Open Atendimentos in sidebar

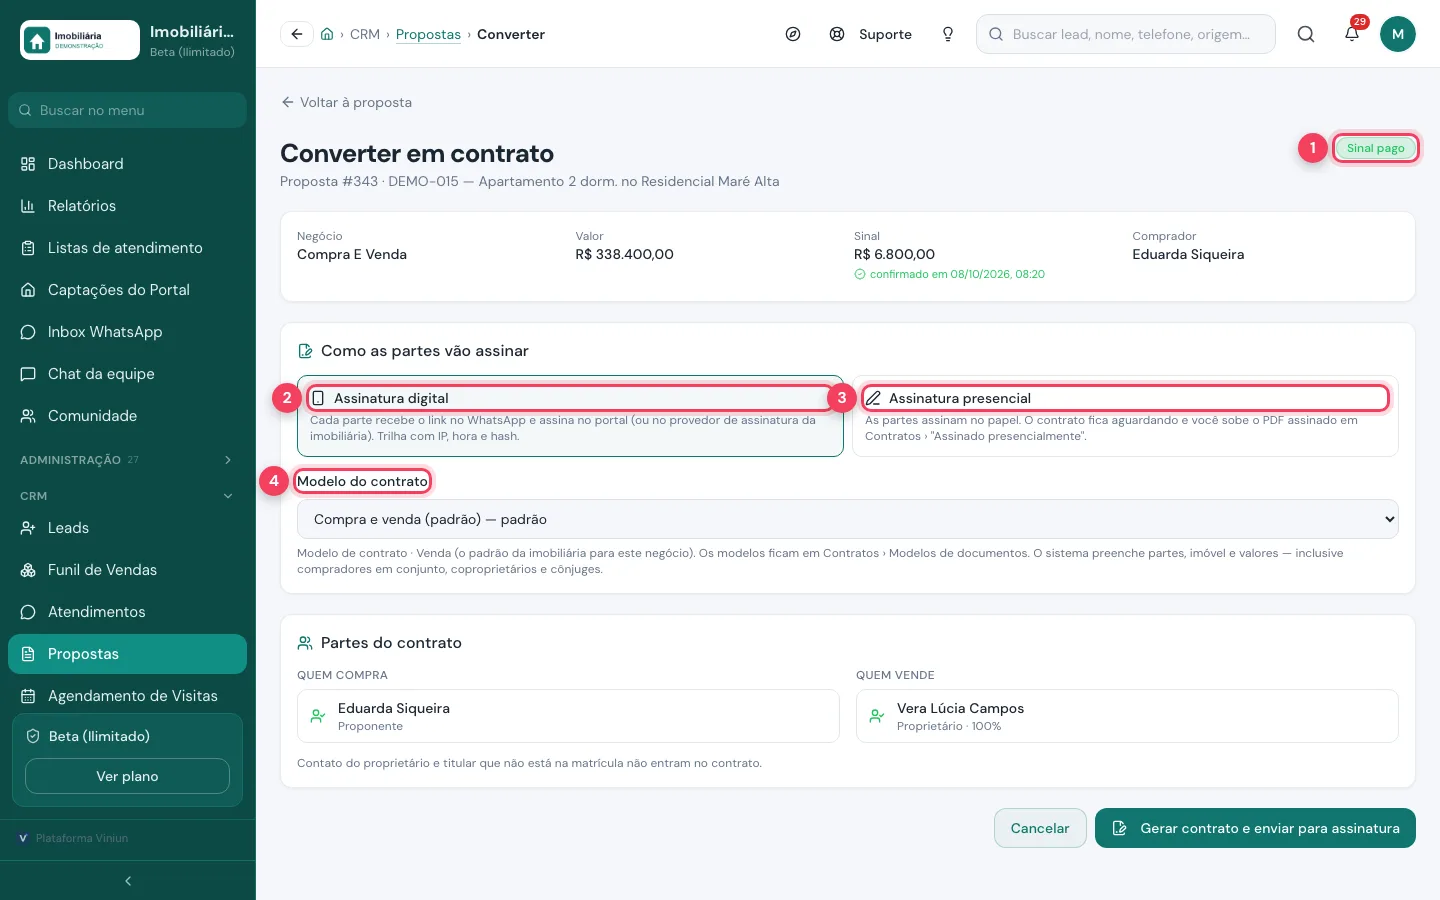[x=127, y=612]
